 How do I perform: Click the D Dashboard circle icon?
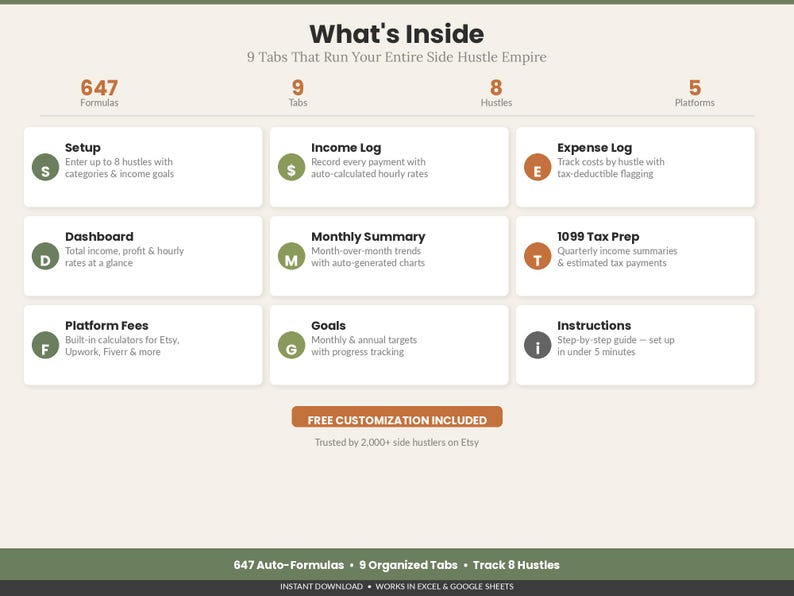coord(46,256)
